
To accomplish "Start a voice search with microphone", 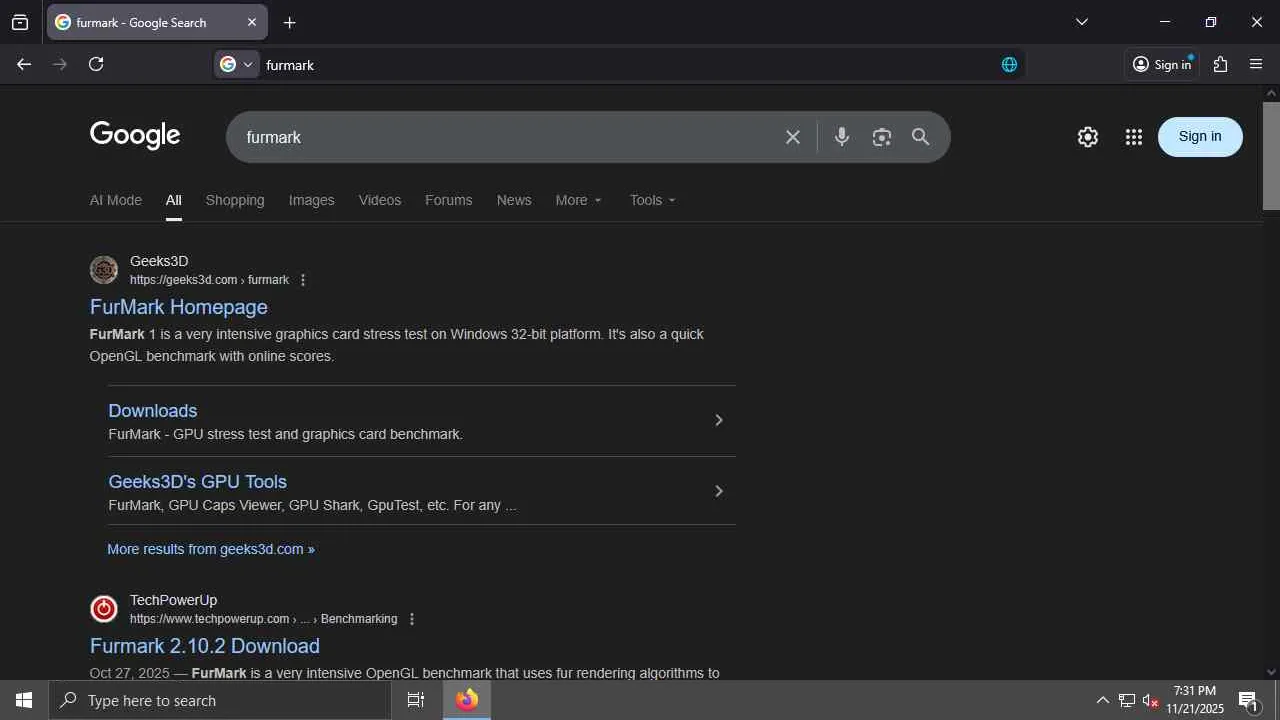I will click(x=842, y=137).
